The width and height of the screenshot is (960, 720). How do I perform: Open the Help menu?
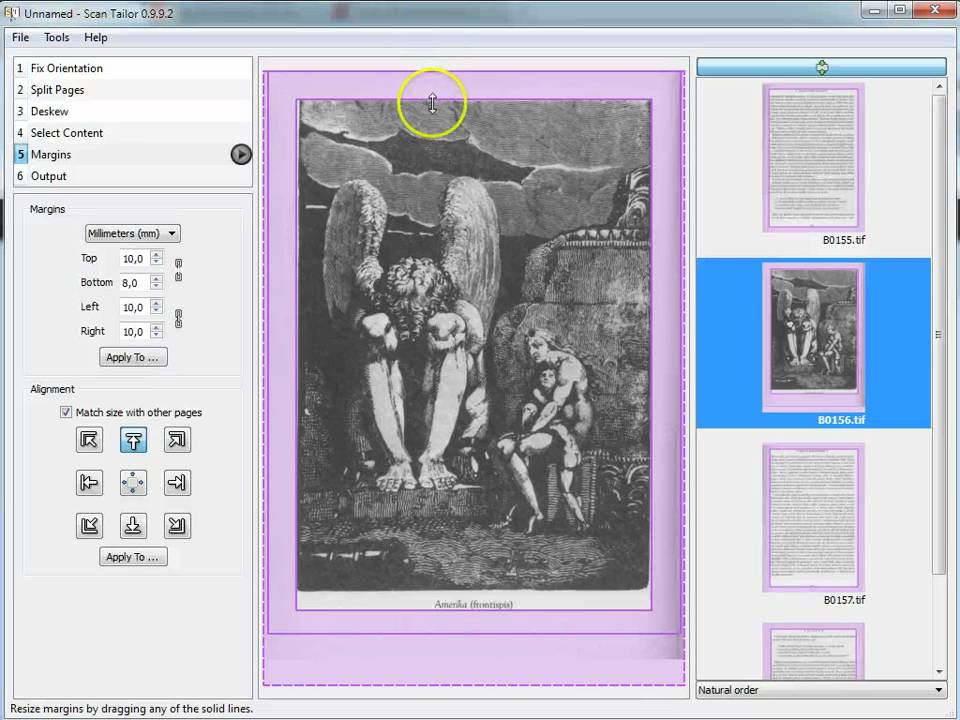[x=96, y=37]
